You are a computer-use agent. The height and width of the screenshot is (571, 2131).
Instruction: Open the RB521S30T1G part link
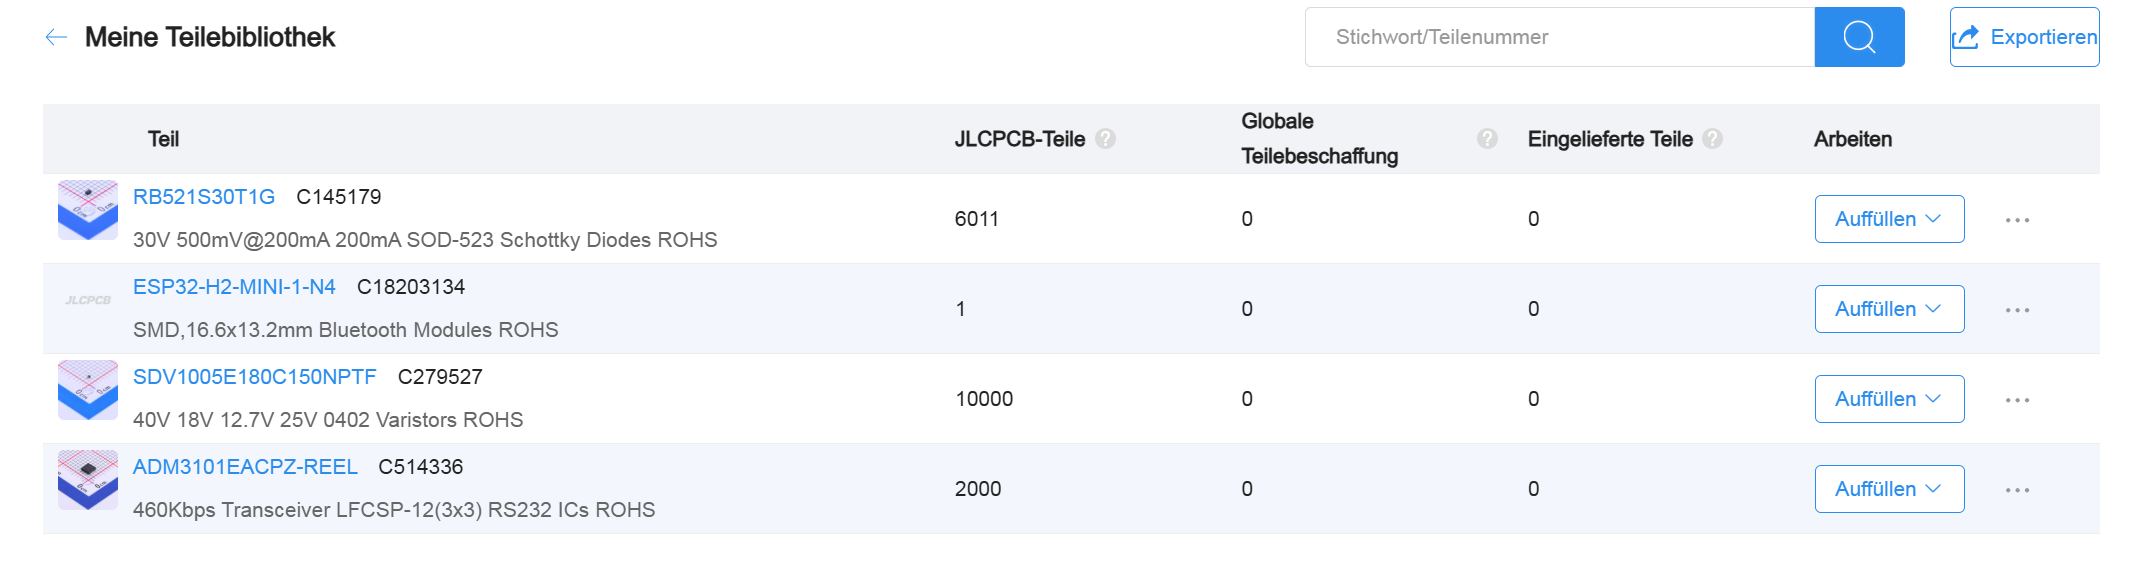click(204, 197)
